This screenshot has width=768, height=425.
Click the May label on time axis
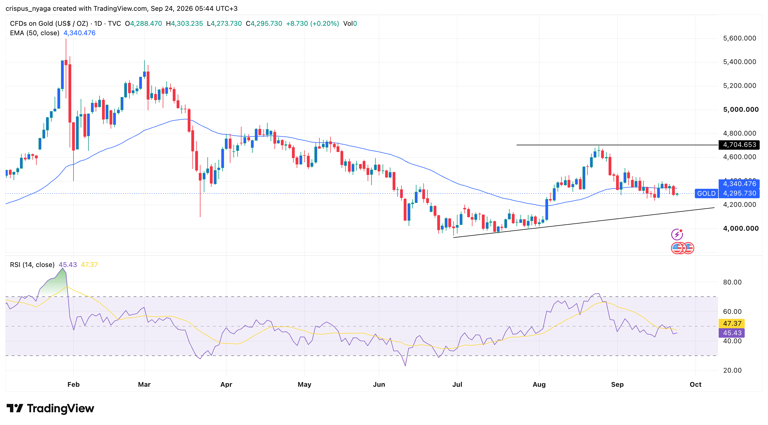tap(304, 385)
